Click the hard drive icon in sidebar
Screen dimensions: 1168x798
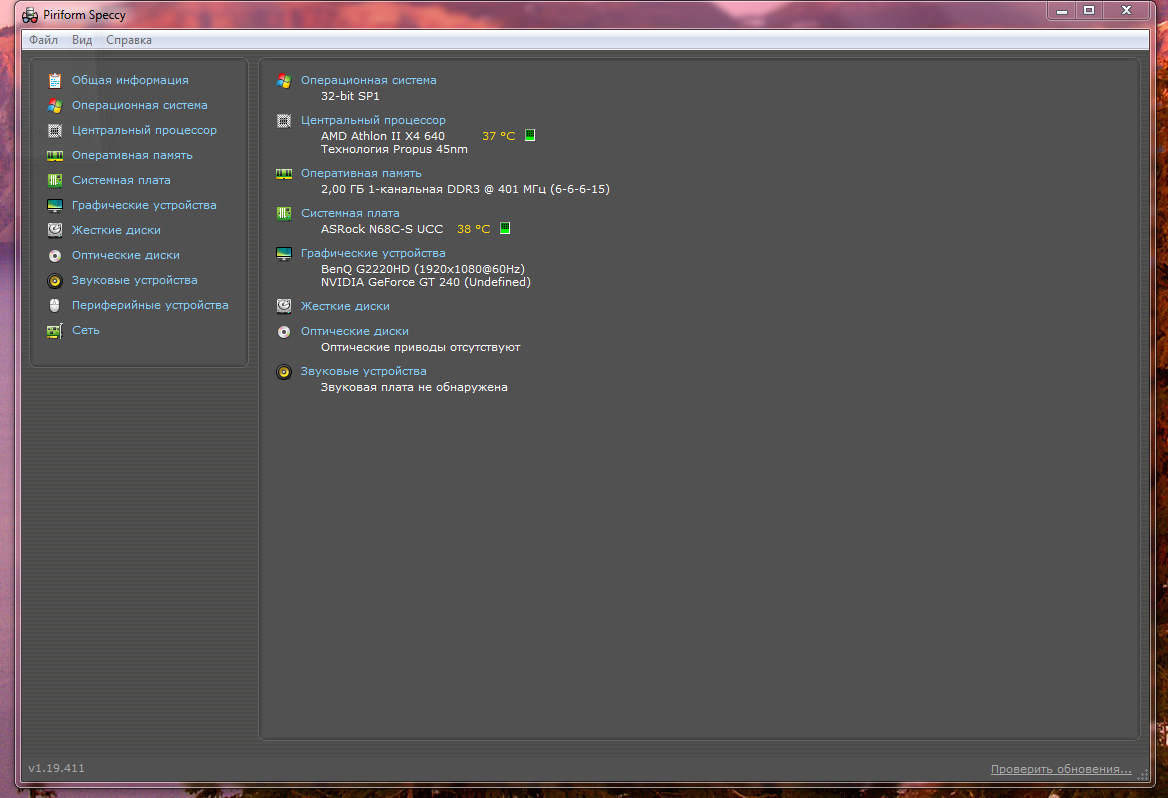coord(54,230)
